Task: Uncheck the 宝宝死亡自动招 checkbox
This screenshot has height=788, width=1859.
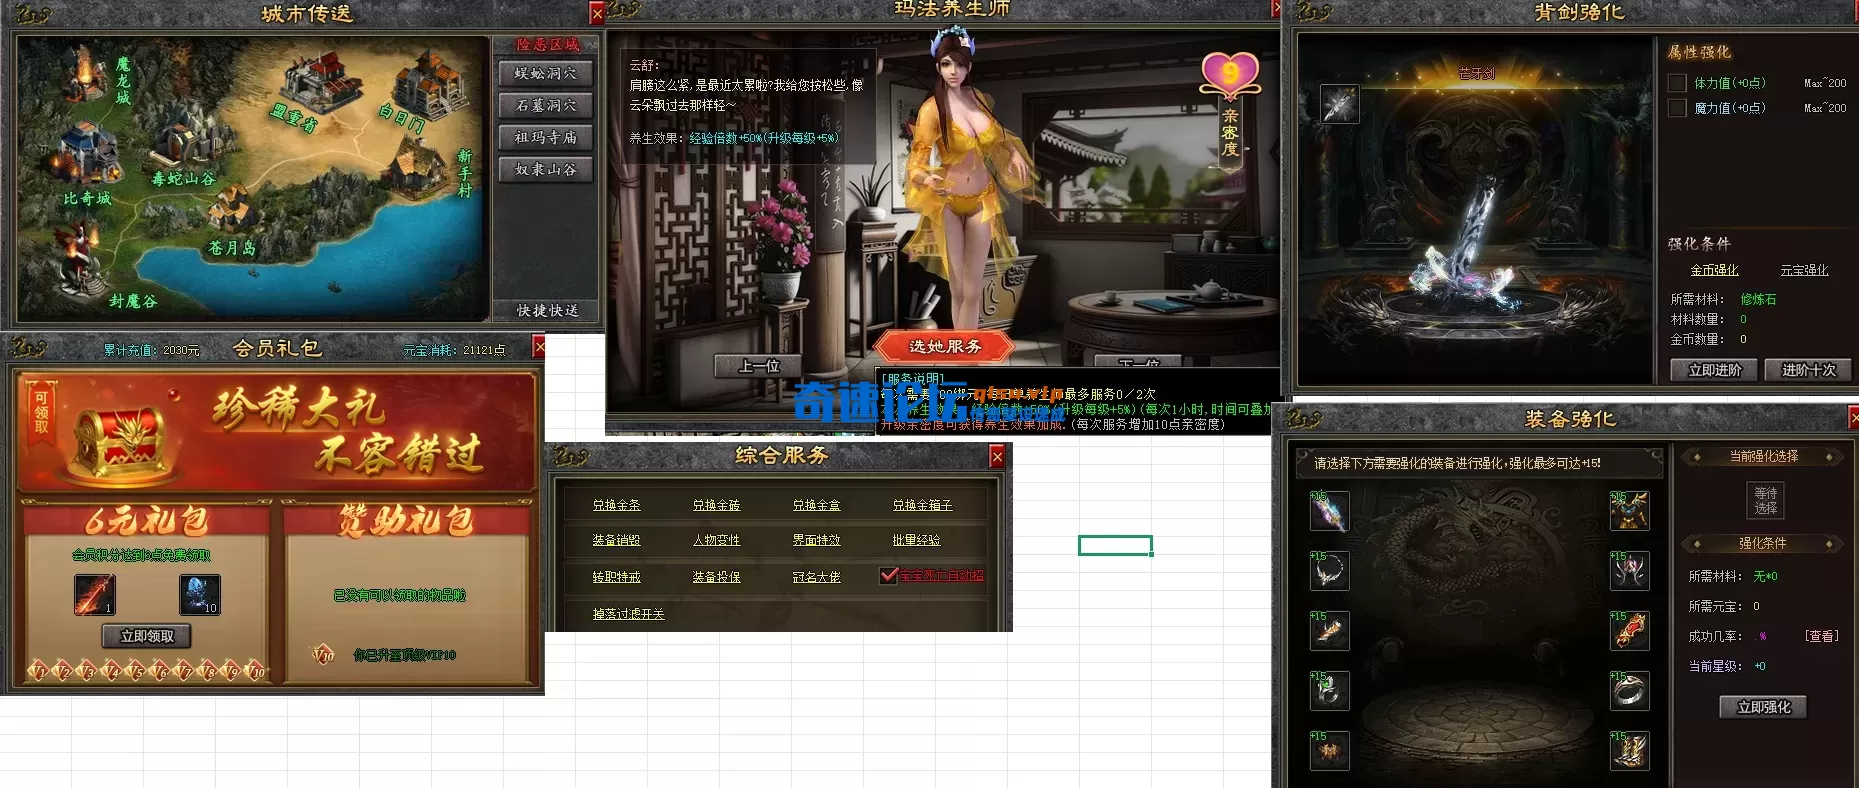Action: point(888,575)
